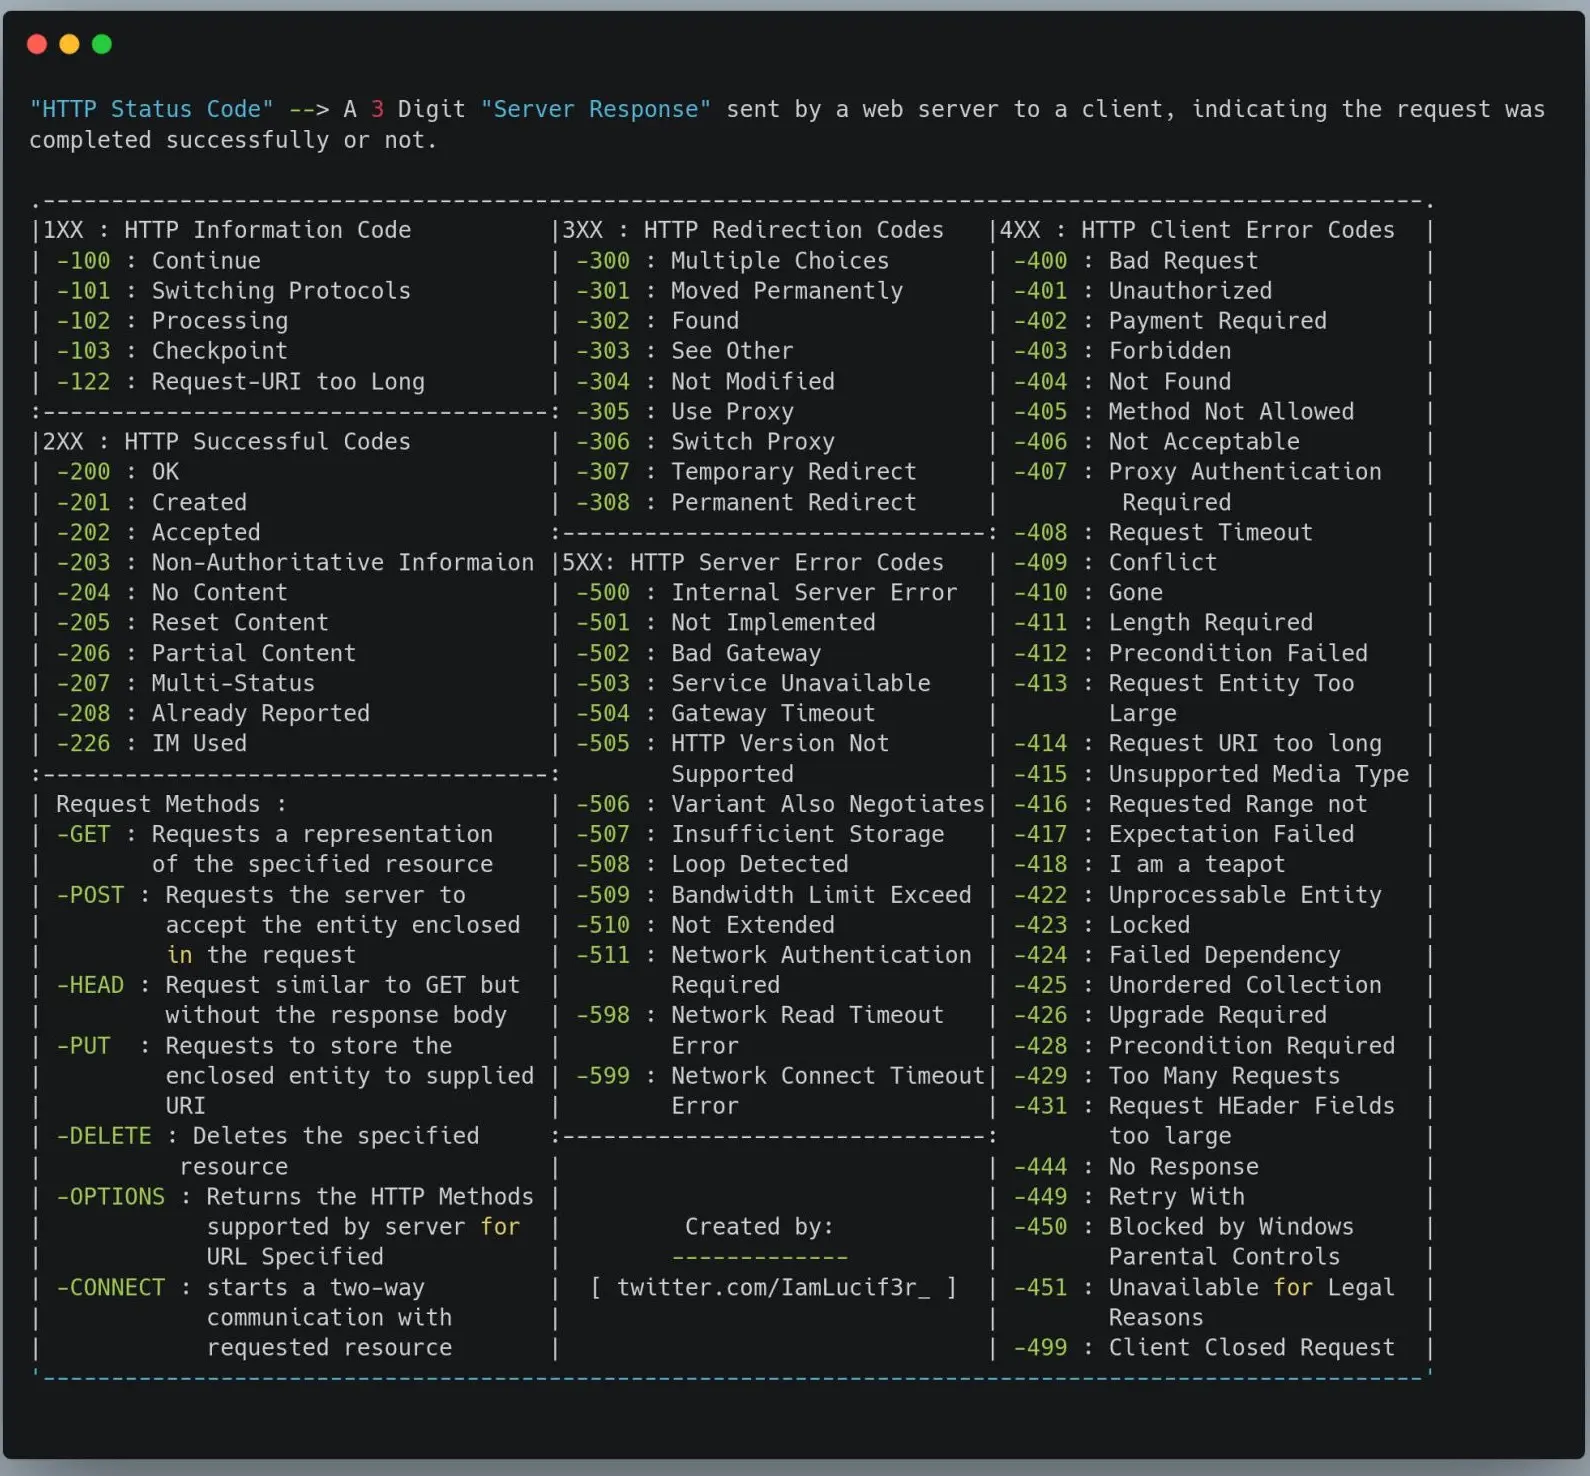Screen dimensions: 1590x1476
Task: Click the twitter.com/IamLucif3r_ credit link
Action: tap(773, 1287)
